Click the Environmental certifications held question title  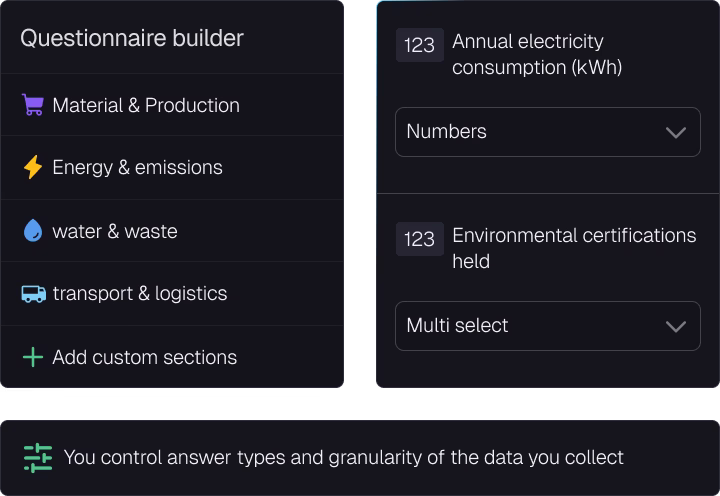[574, 248]
